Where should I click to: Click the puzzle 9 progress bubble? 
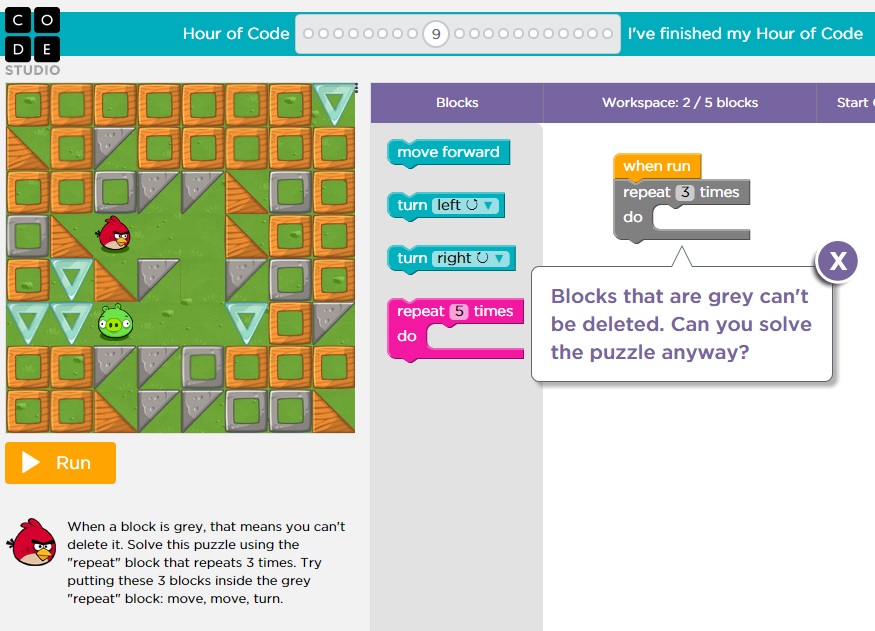point(436,34)
